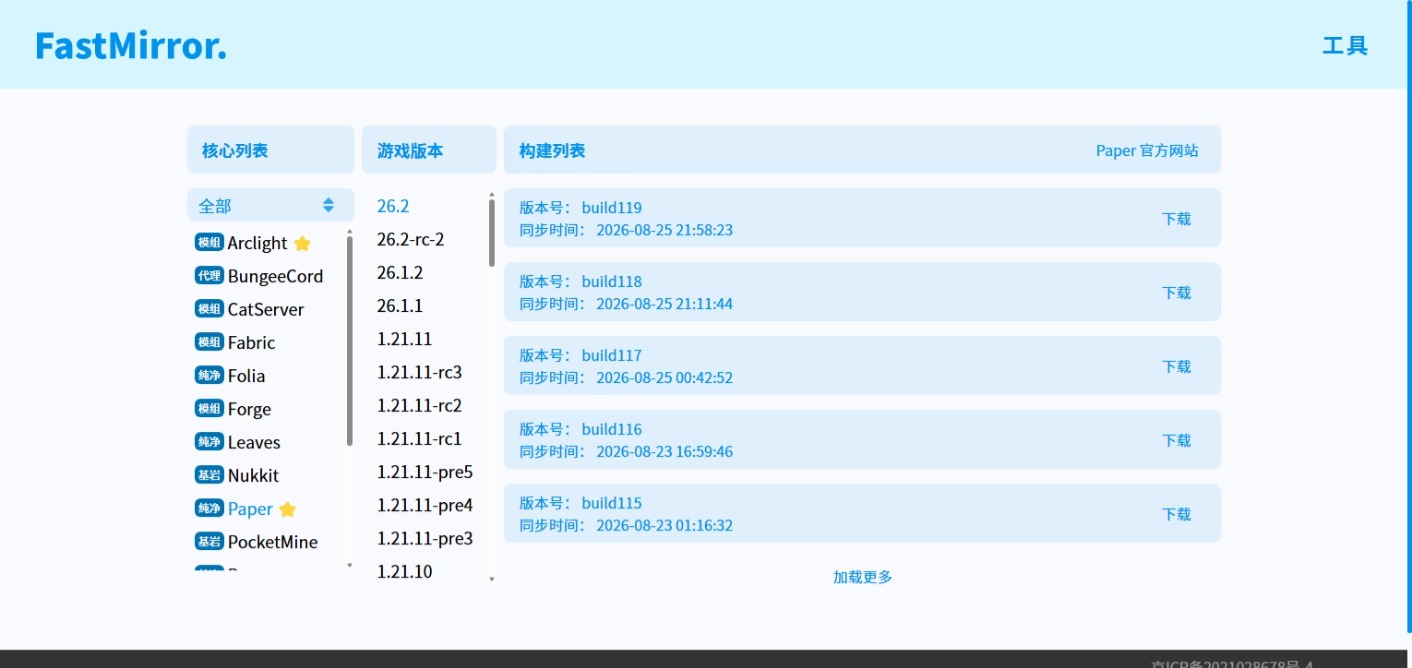Click the 纯净 badge beside Paper

tap(209, 507)
